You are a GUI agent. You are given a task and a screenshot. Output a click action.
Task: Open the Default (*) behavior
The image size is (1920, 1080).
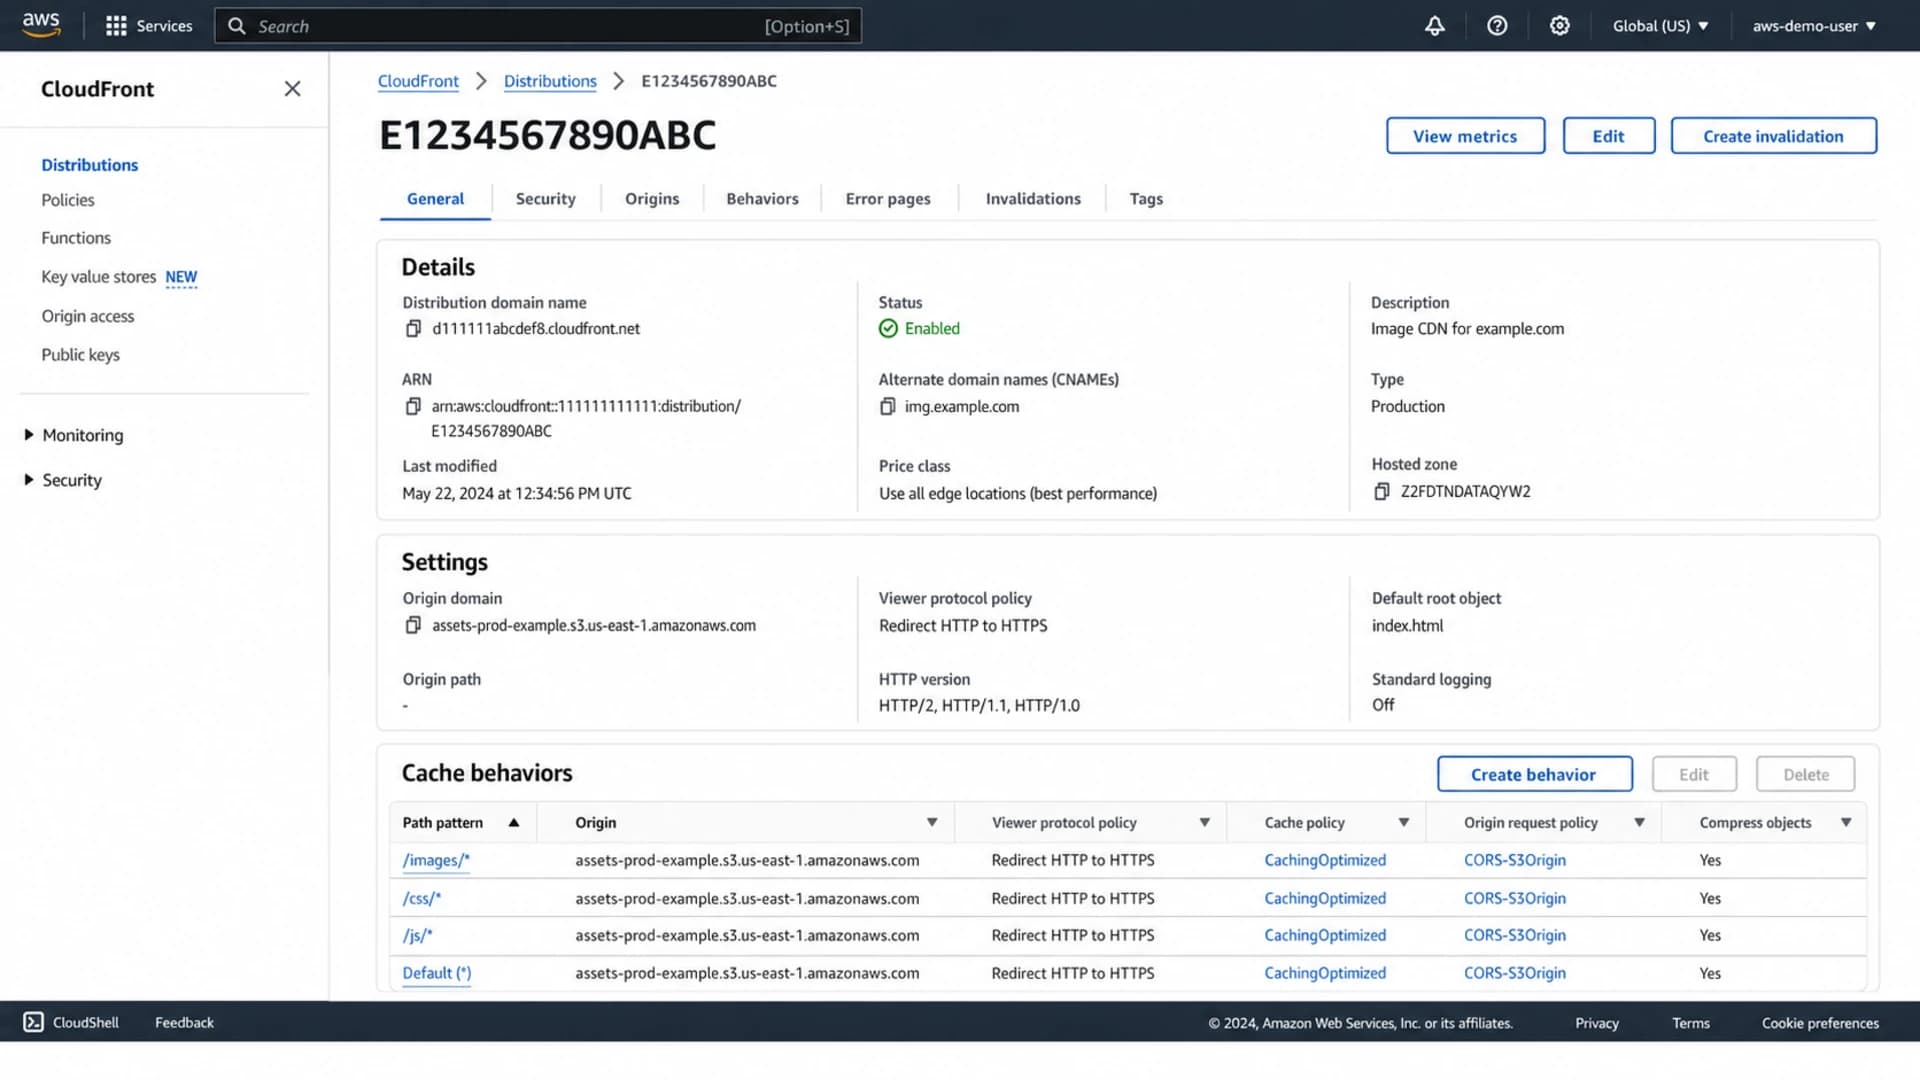point(437,973)
